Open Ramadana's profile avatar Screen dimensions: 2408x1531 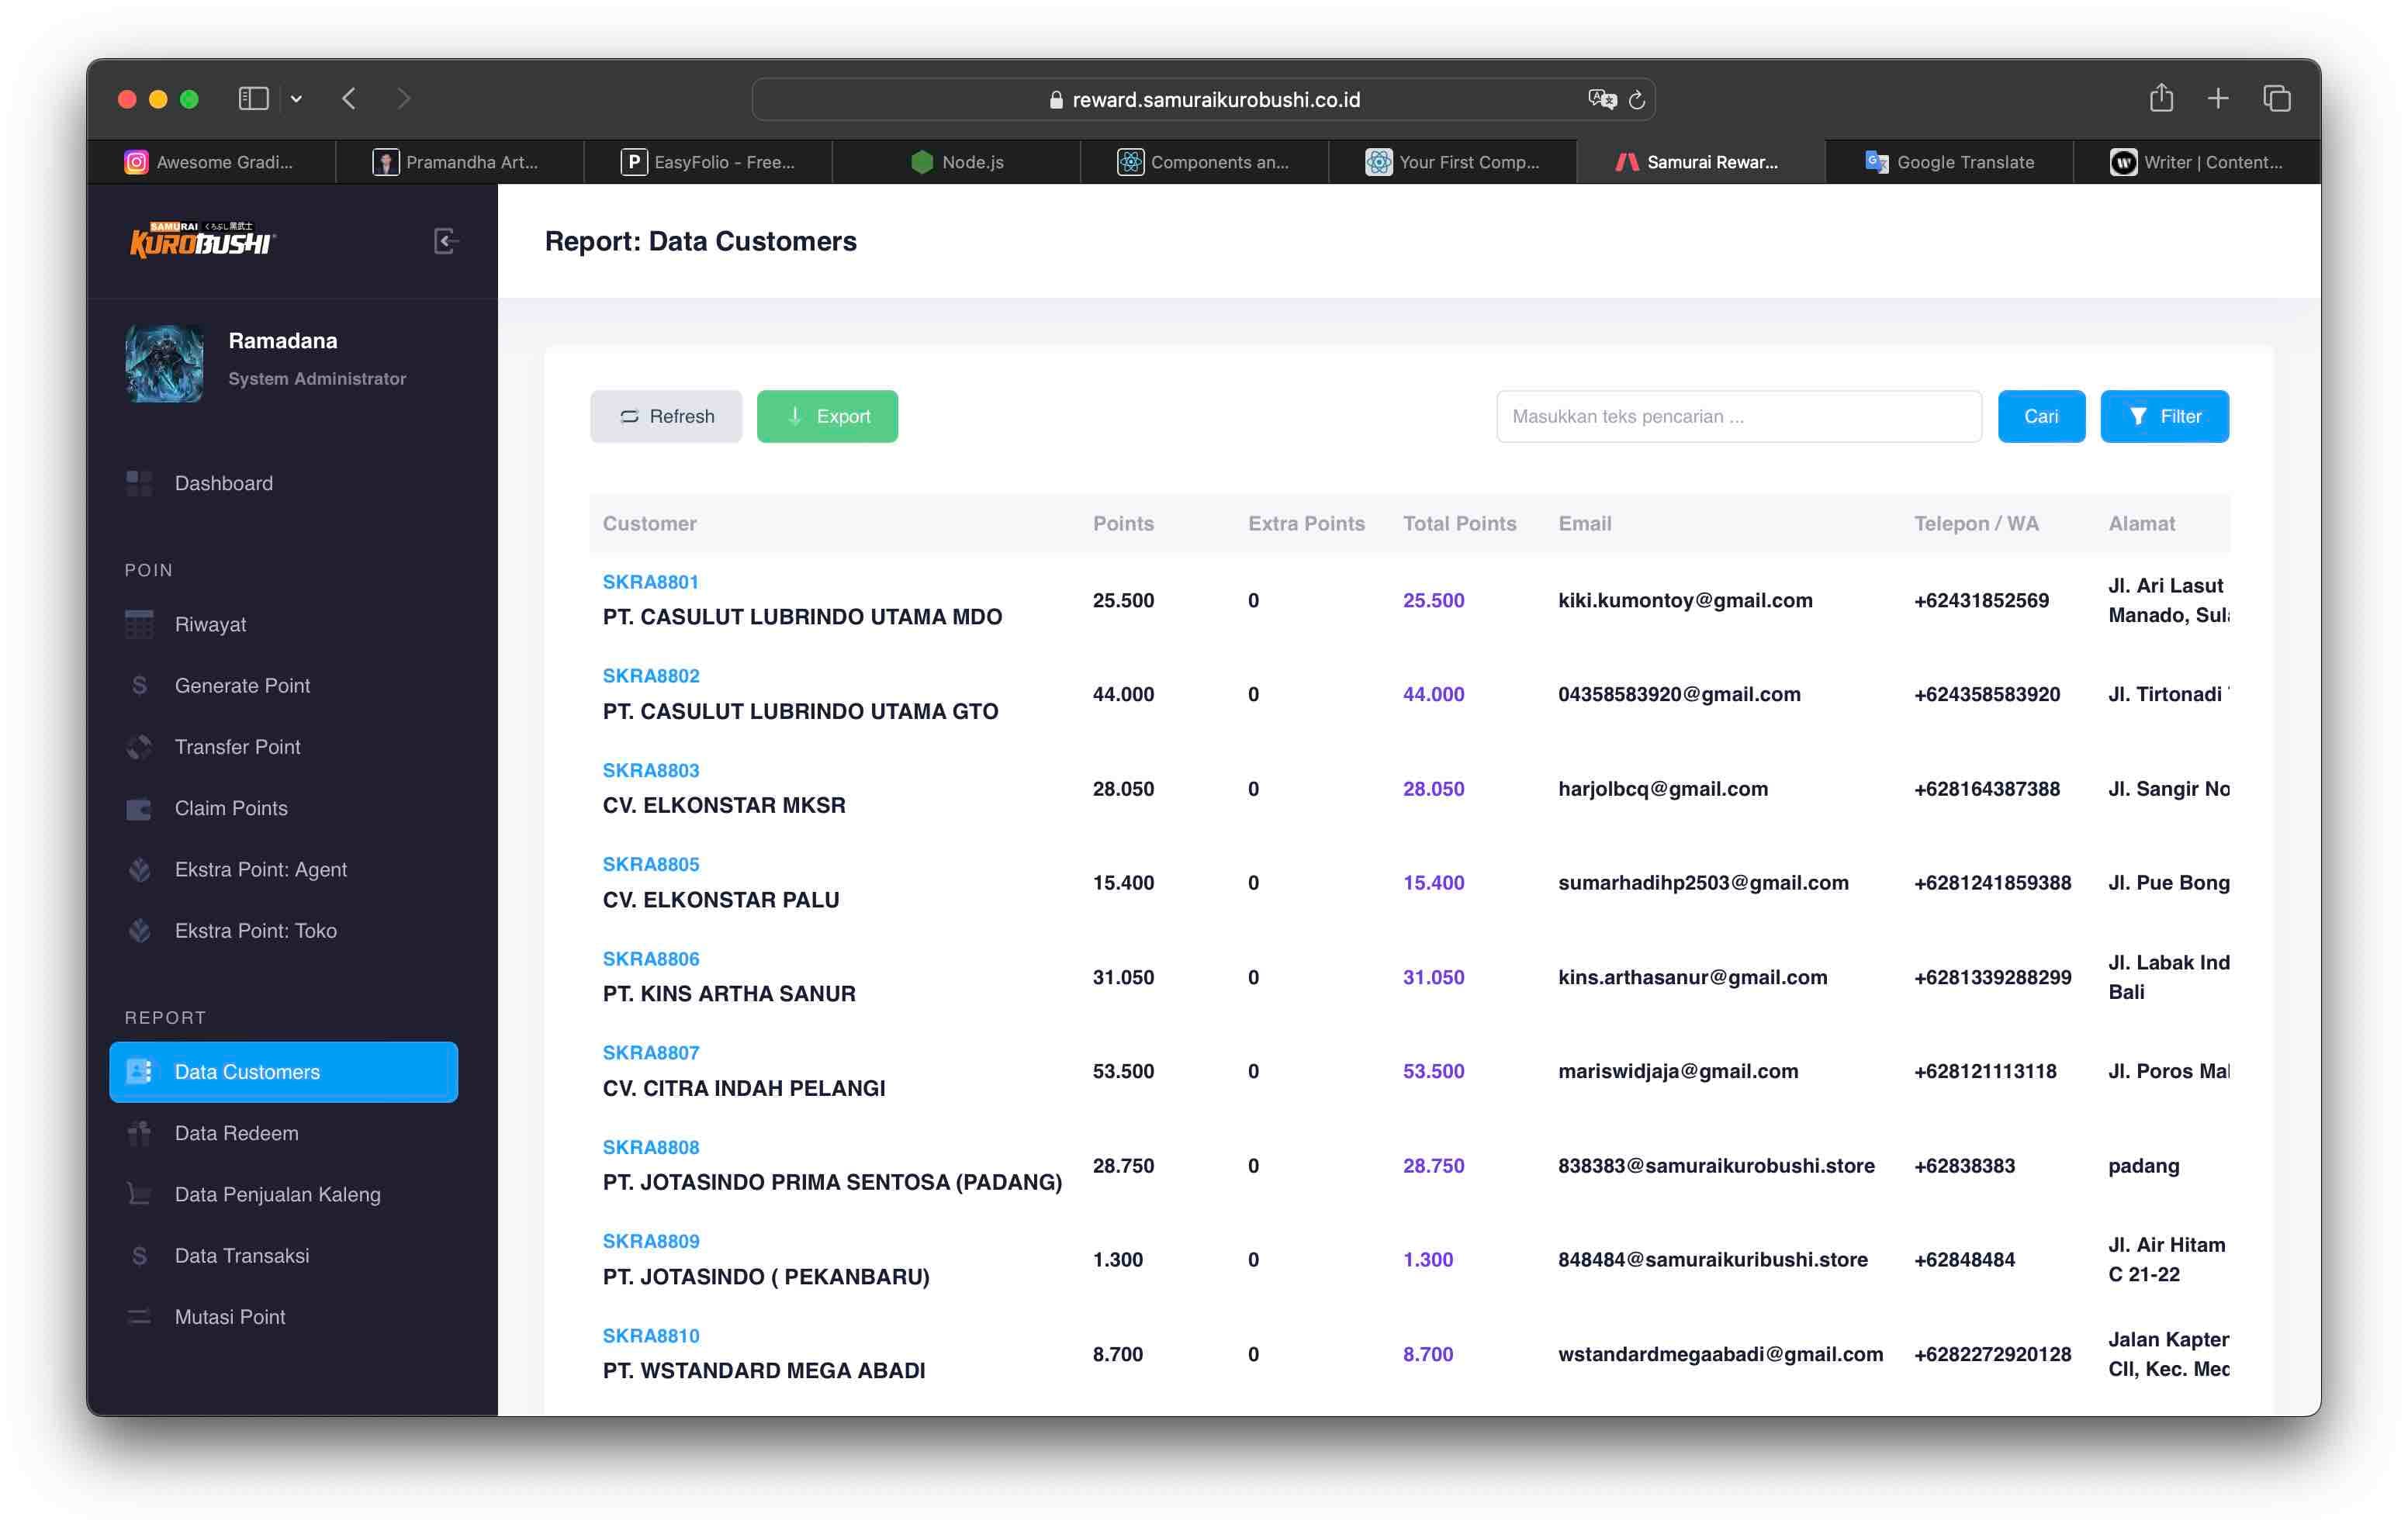point(165,363)
